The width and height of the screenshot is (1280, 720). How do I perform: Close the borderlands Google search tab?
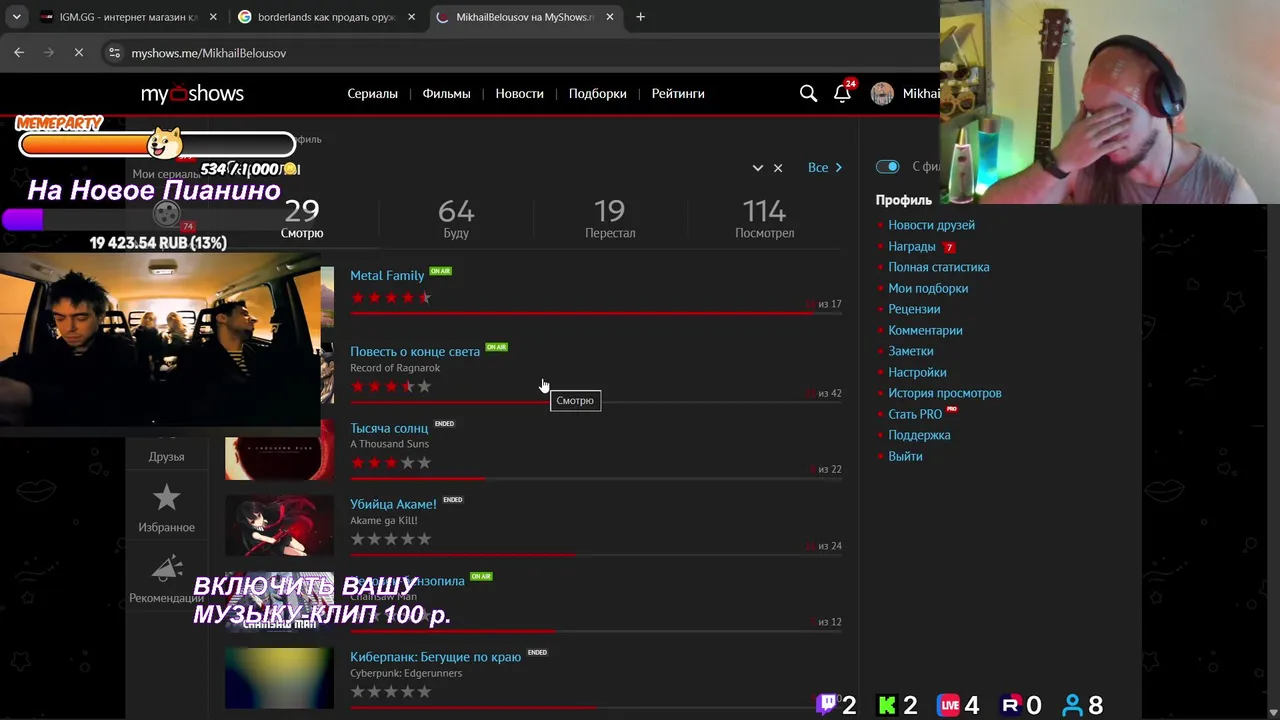click(x=411, y=17)
